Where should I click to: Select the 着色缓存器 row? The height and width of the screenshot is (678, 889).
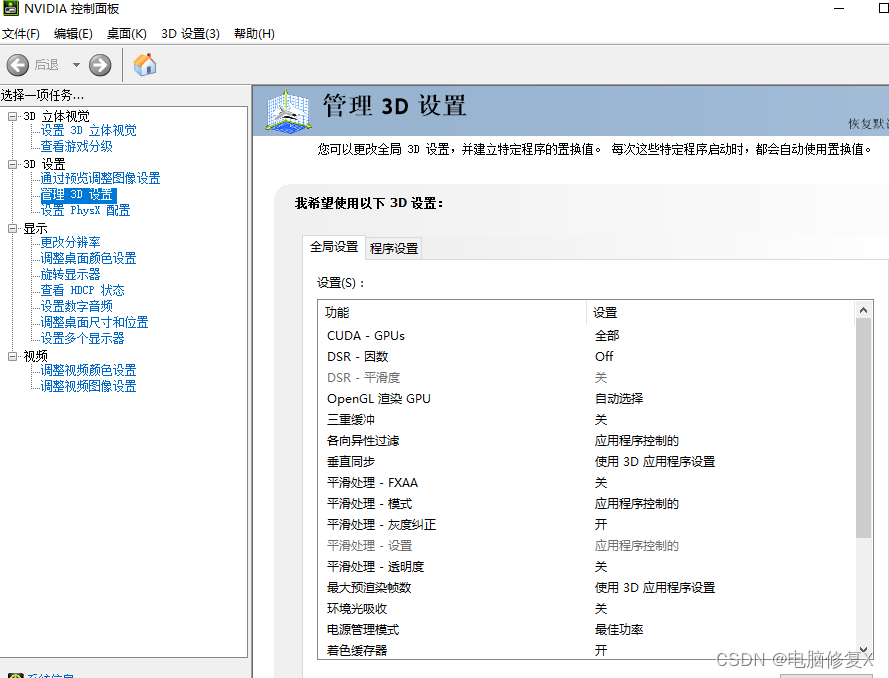click(587, 650)
